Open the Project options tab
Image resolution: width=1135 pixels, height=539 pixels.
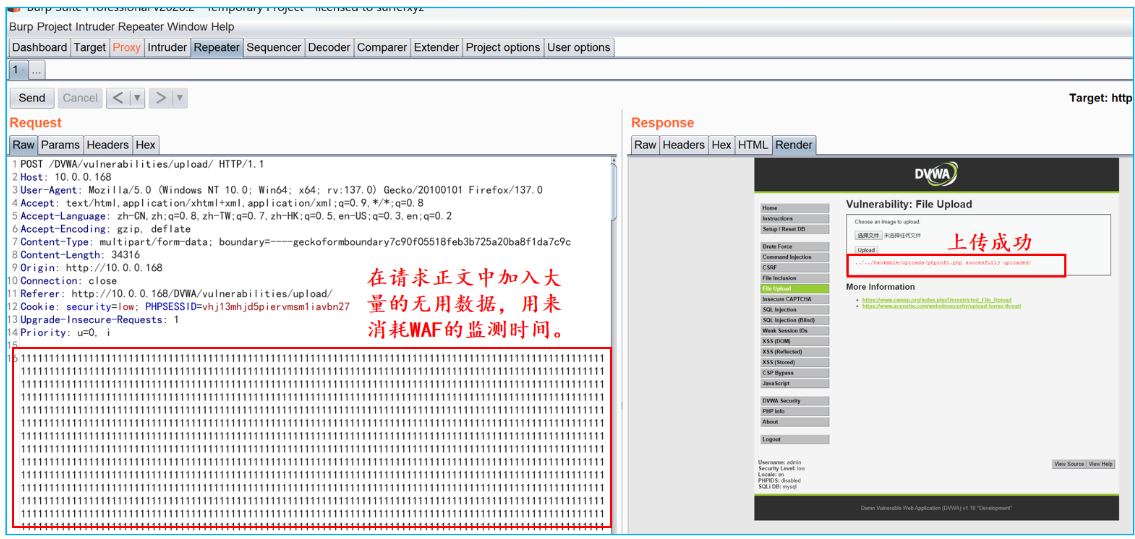coord(503,48)
